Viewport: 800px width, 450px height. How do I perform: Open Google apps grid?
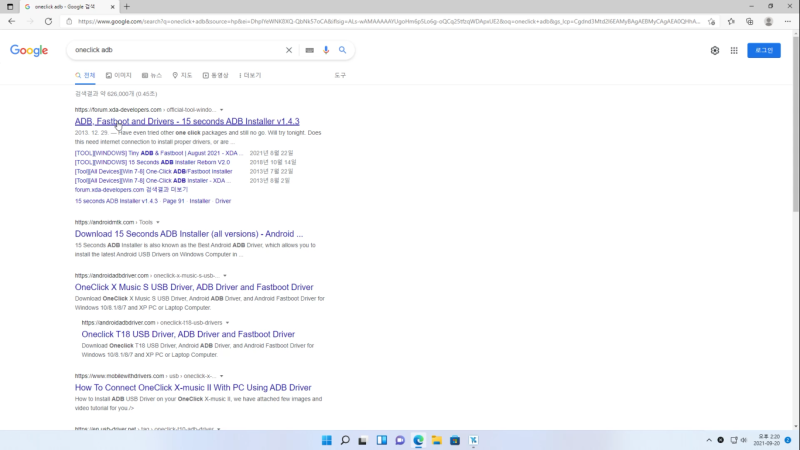tap(734, 51)
